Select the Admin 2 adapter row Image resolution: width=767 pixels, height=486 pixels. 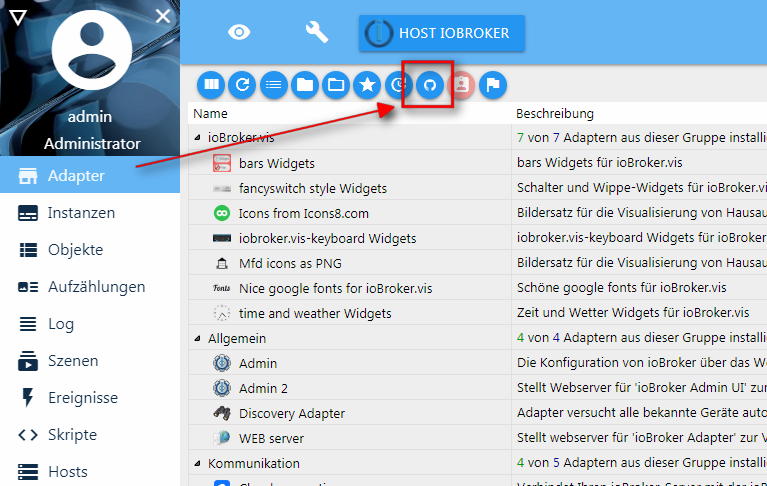[x=477, y=388]
